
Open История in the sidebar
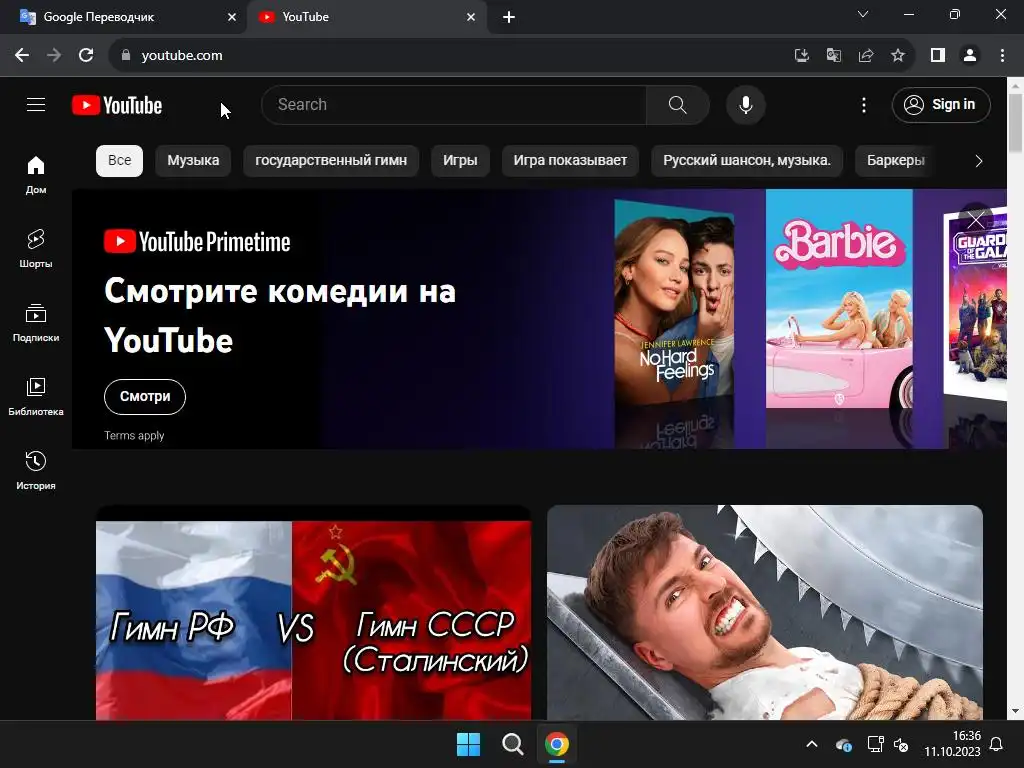coord(36,470)
